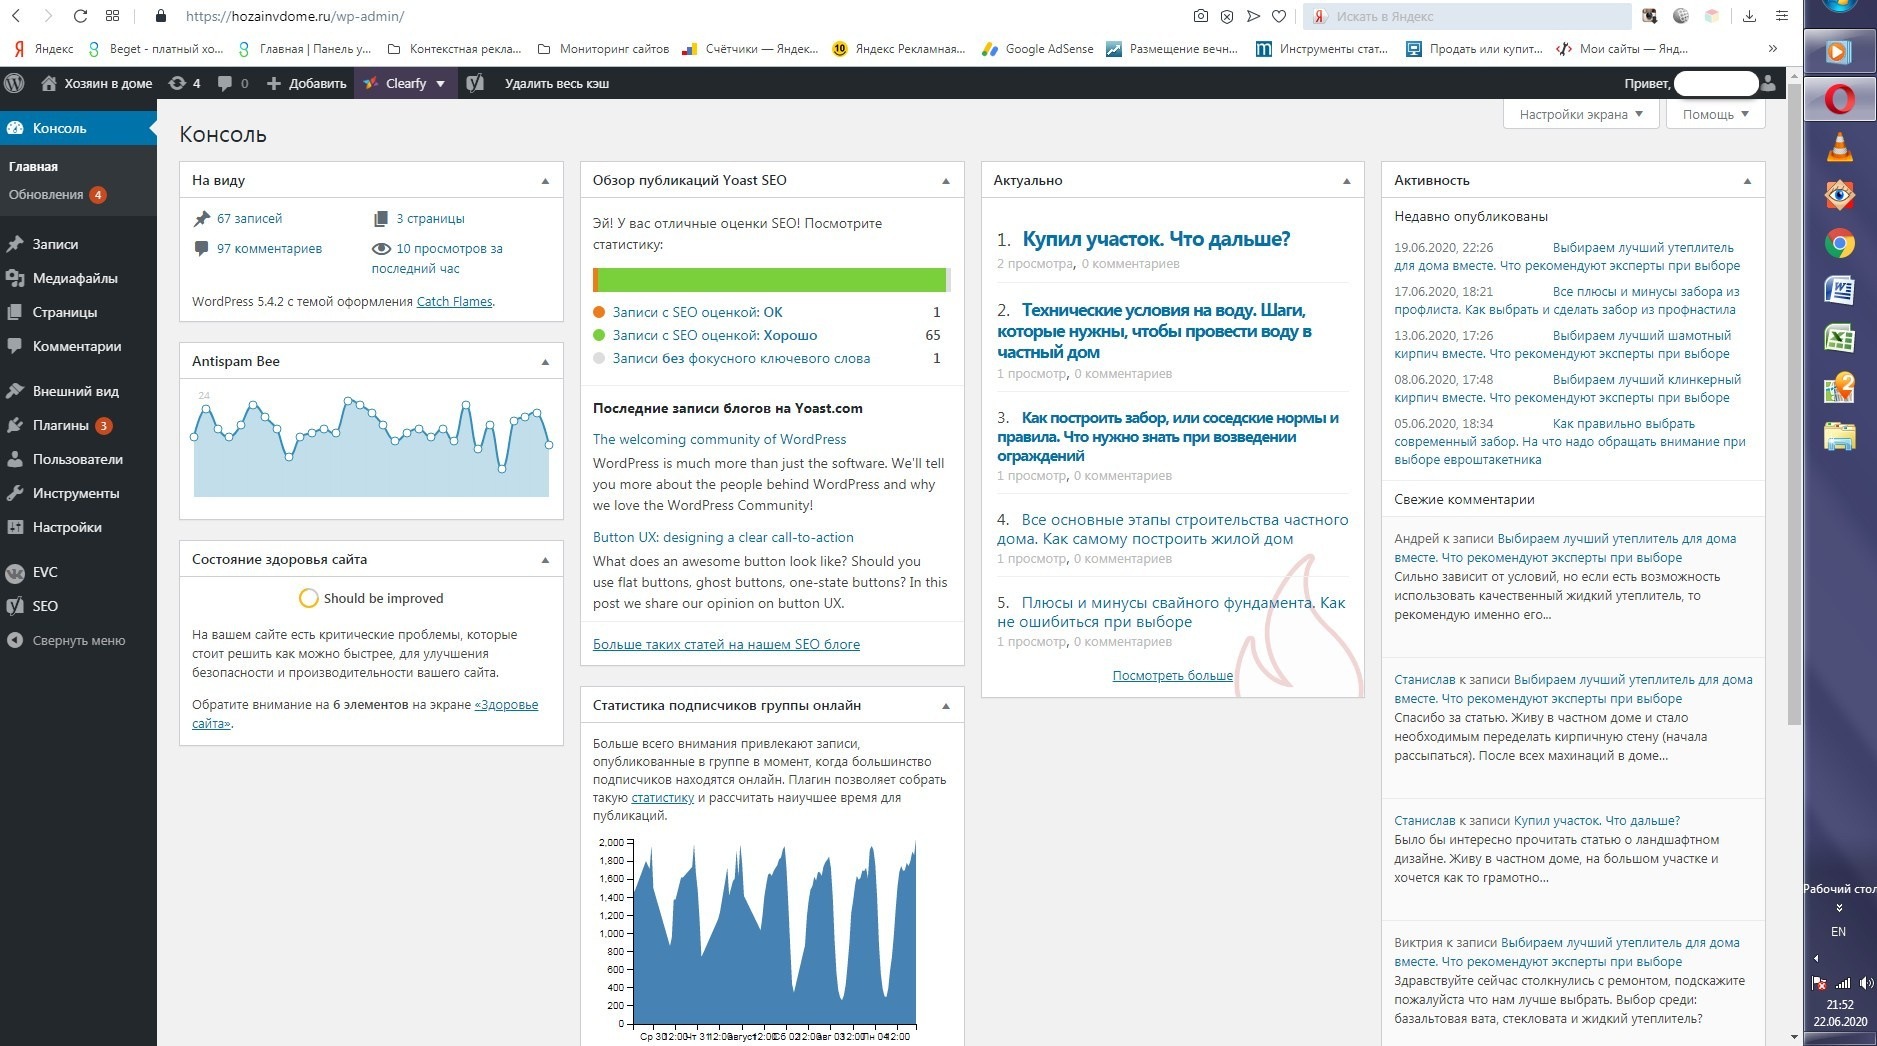
Task: Click the green Yoast SEO score bar
Action: [x=770, y=280]
